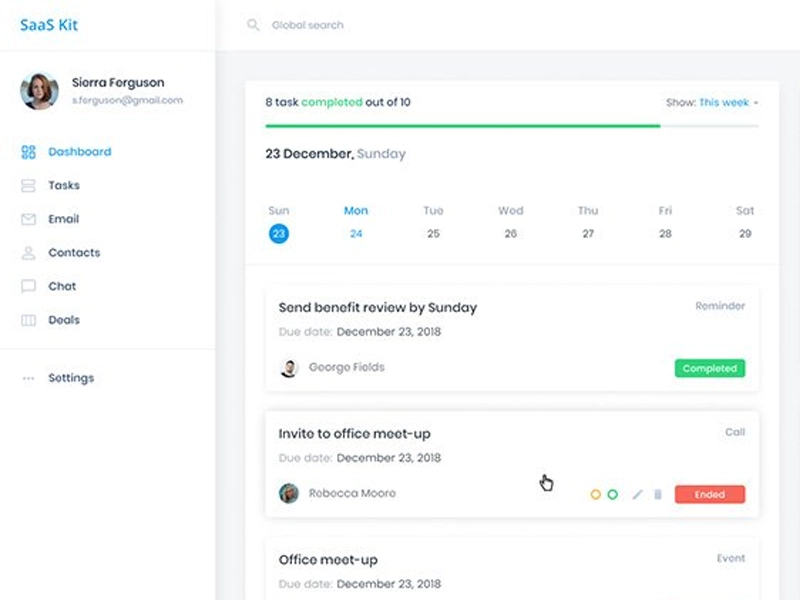Click the Deals icon in sidebar

coord(28,320)
